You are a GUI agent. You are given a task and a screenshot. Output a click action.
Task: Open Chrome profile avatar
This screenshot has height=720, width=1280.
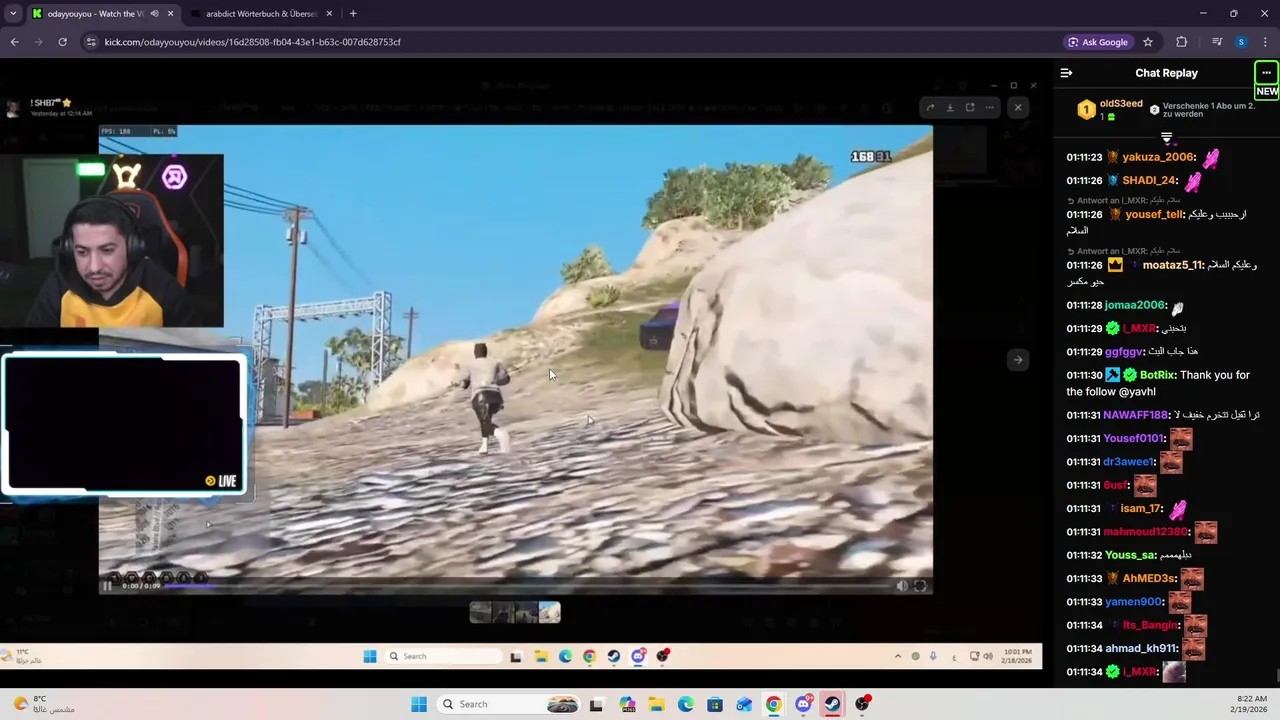pyautogui.click(x=1241, y=42)
